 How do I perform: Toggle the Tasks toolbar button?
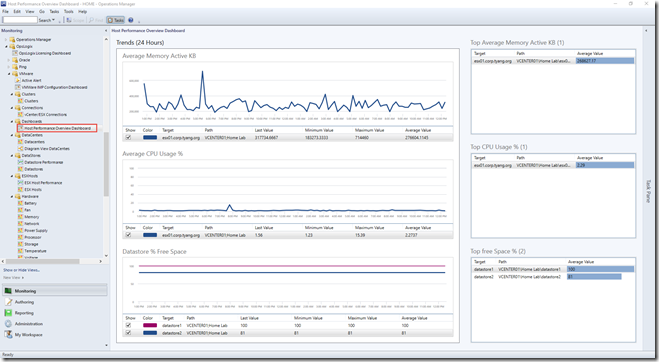click(116, 20)
